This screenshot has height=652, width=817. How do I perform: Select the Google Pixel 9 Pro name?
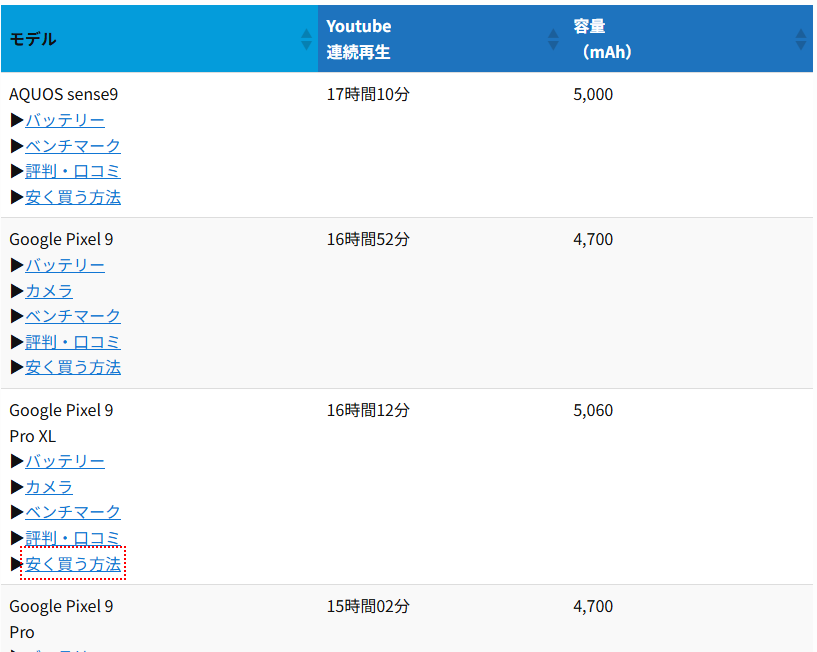(61, 619)
